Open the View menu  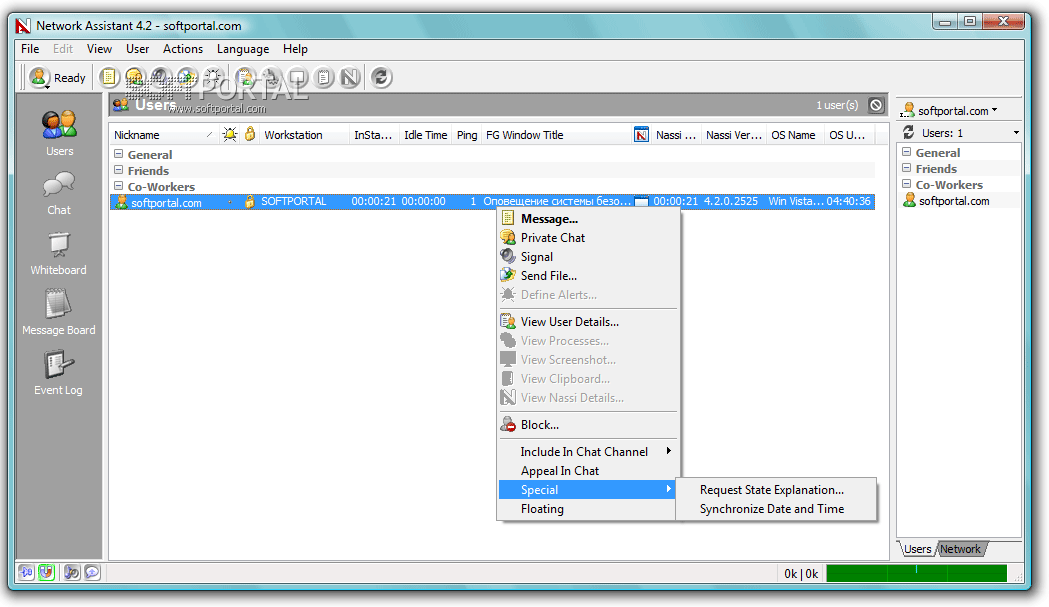[99, 49]
